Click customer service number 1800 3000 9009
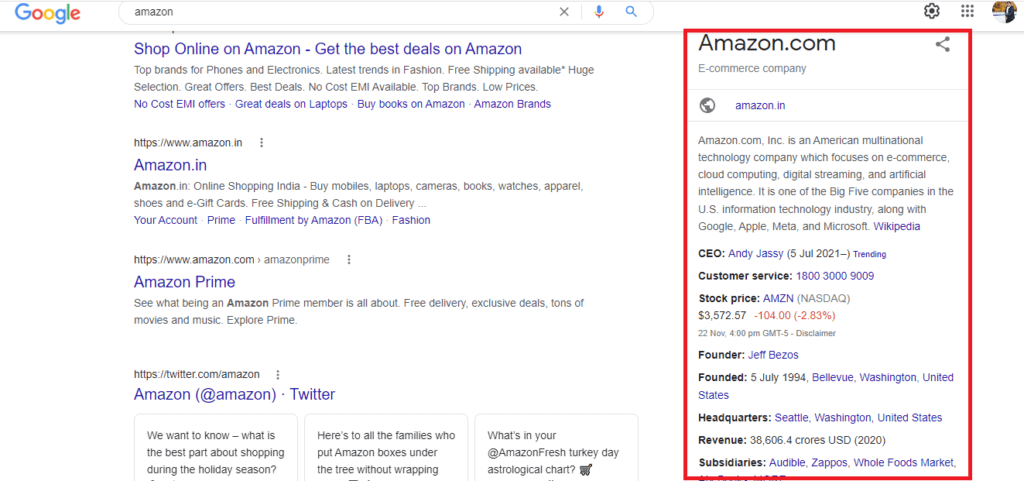This screenshot has width=1024, height=481. pos(835,276)
